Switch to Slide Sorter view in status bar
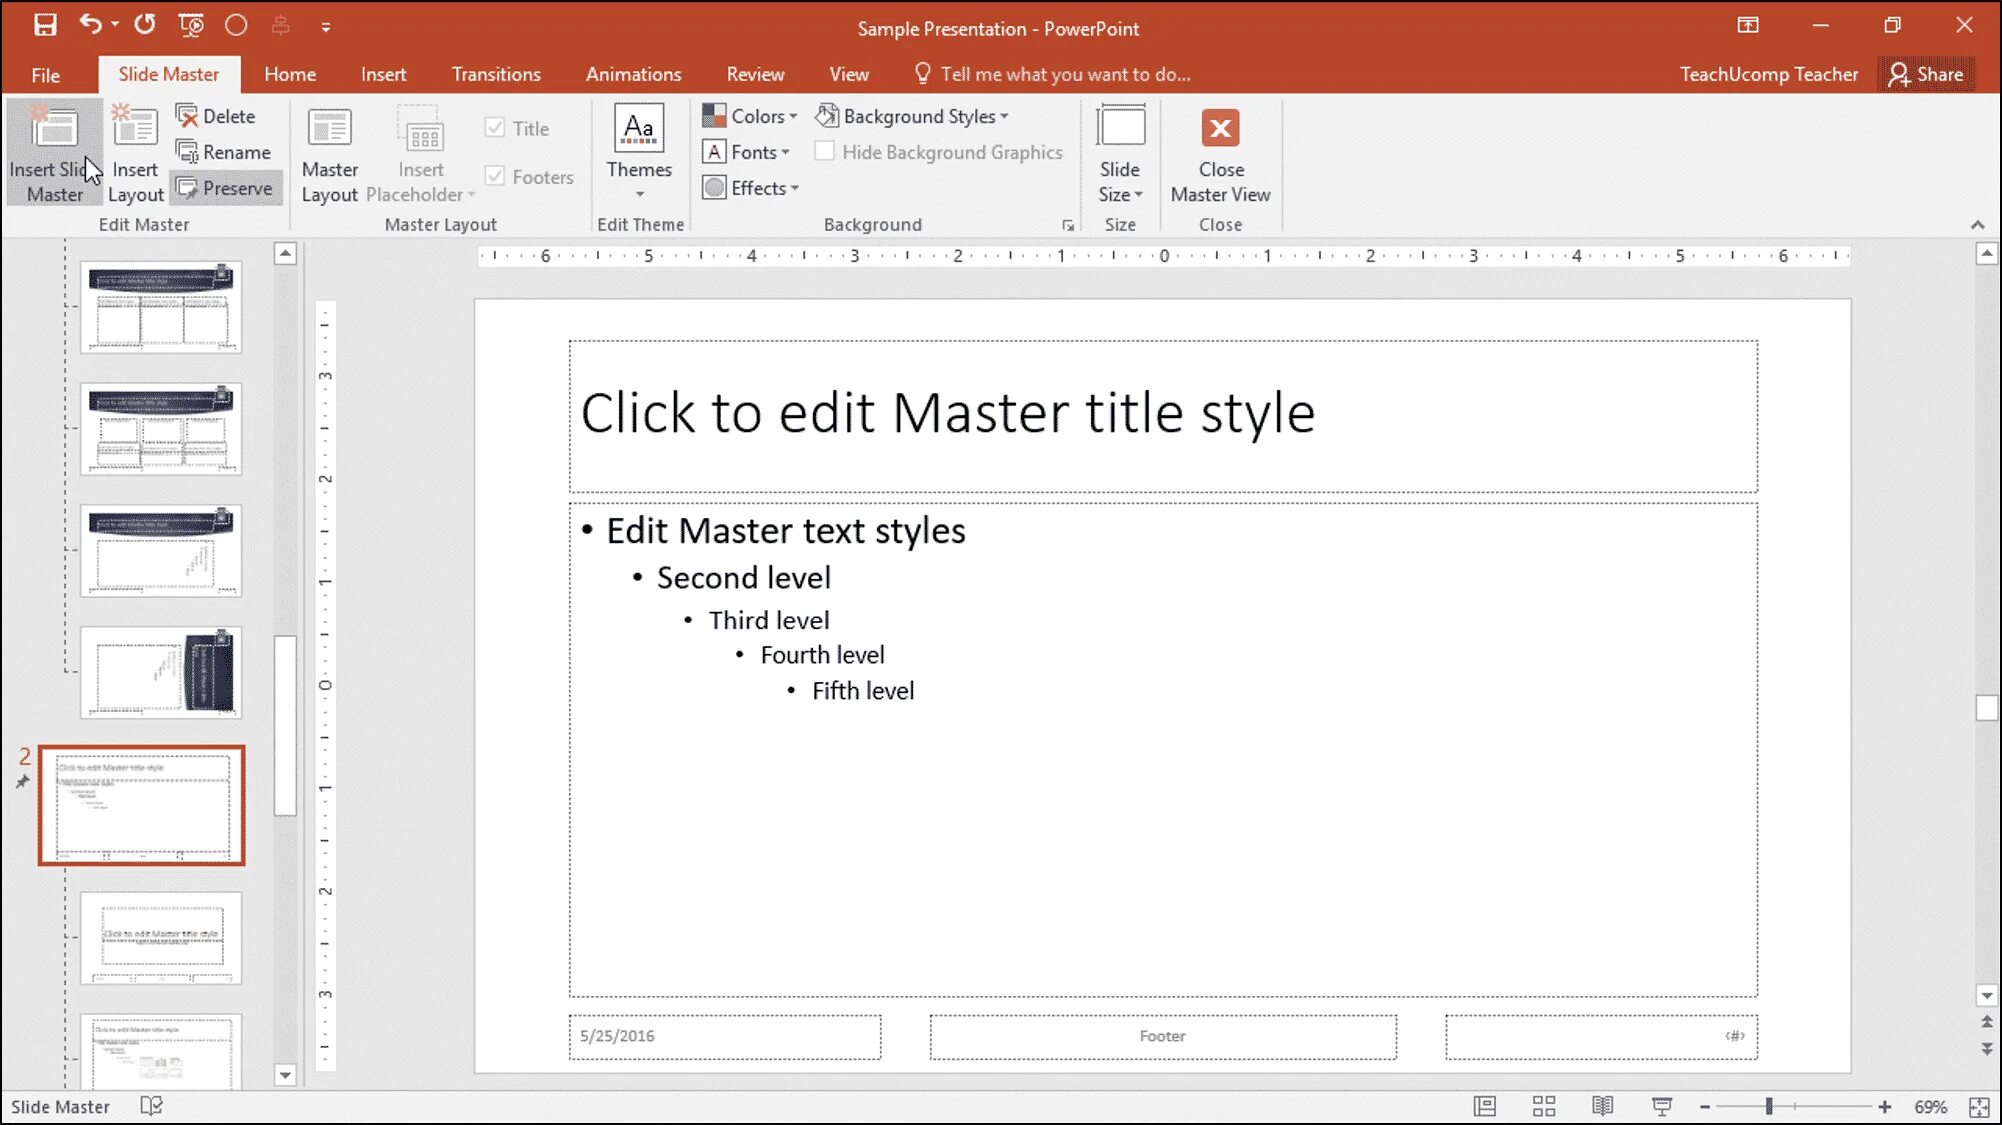Image resolution: width=2002 pixels, height=1125 pixels. click(x=1543, y=1106)
